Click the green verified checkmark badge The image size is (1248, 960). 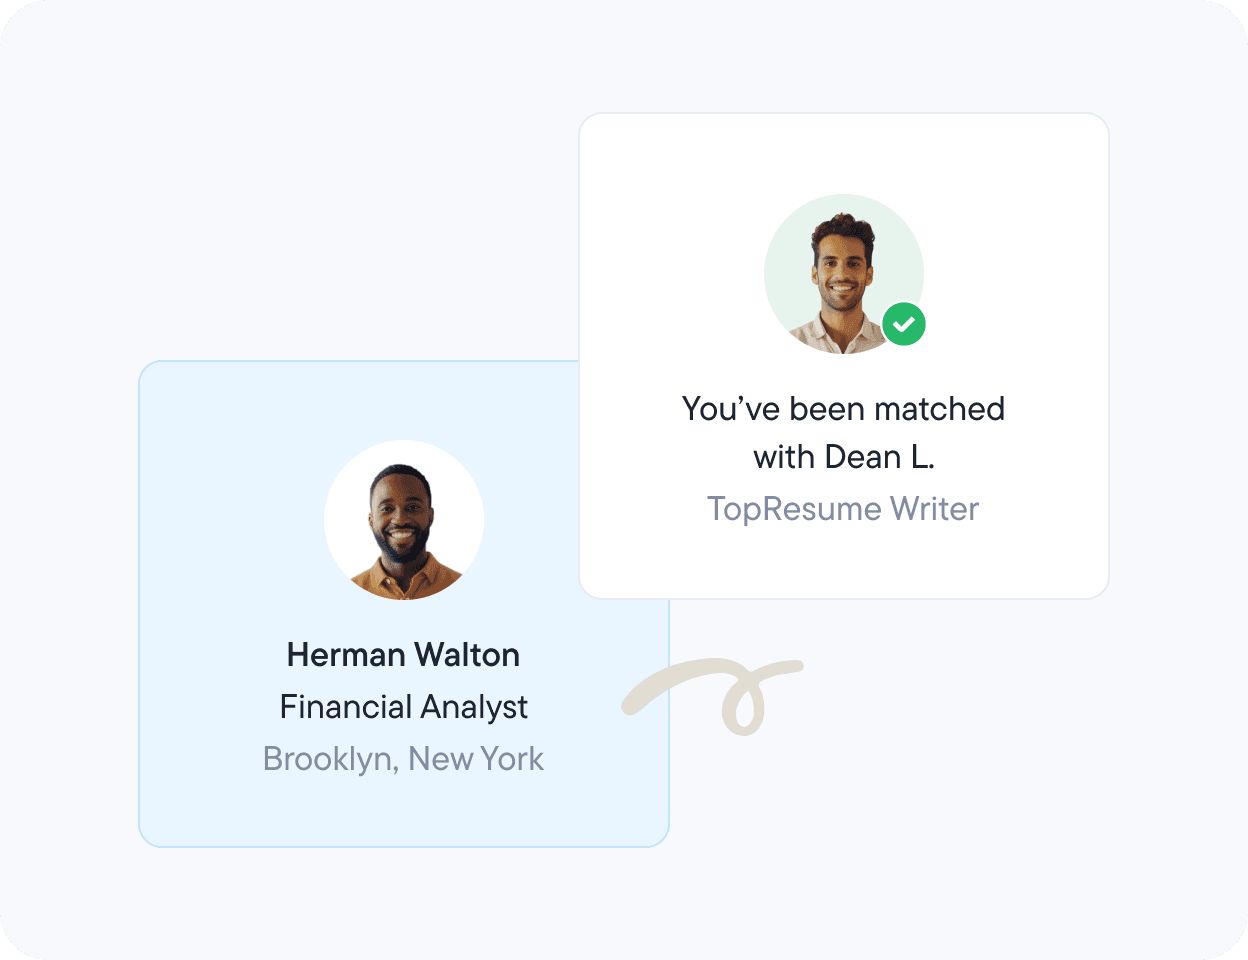pyautogui.click(x=904, y=324)
